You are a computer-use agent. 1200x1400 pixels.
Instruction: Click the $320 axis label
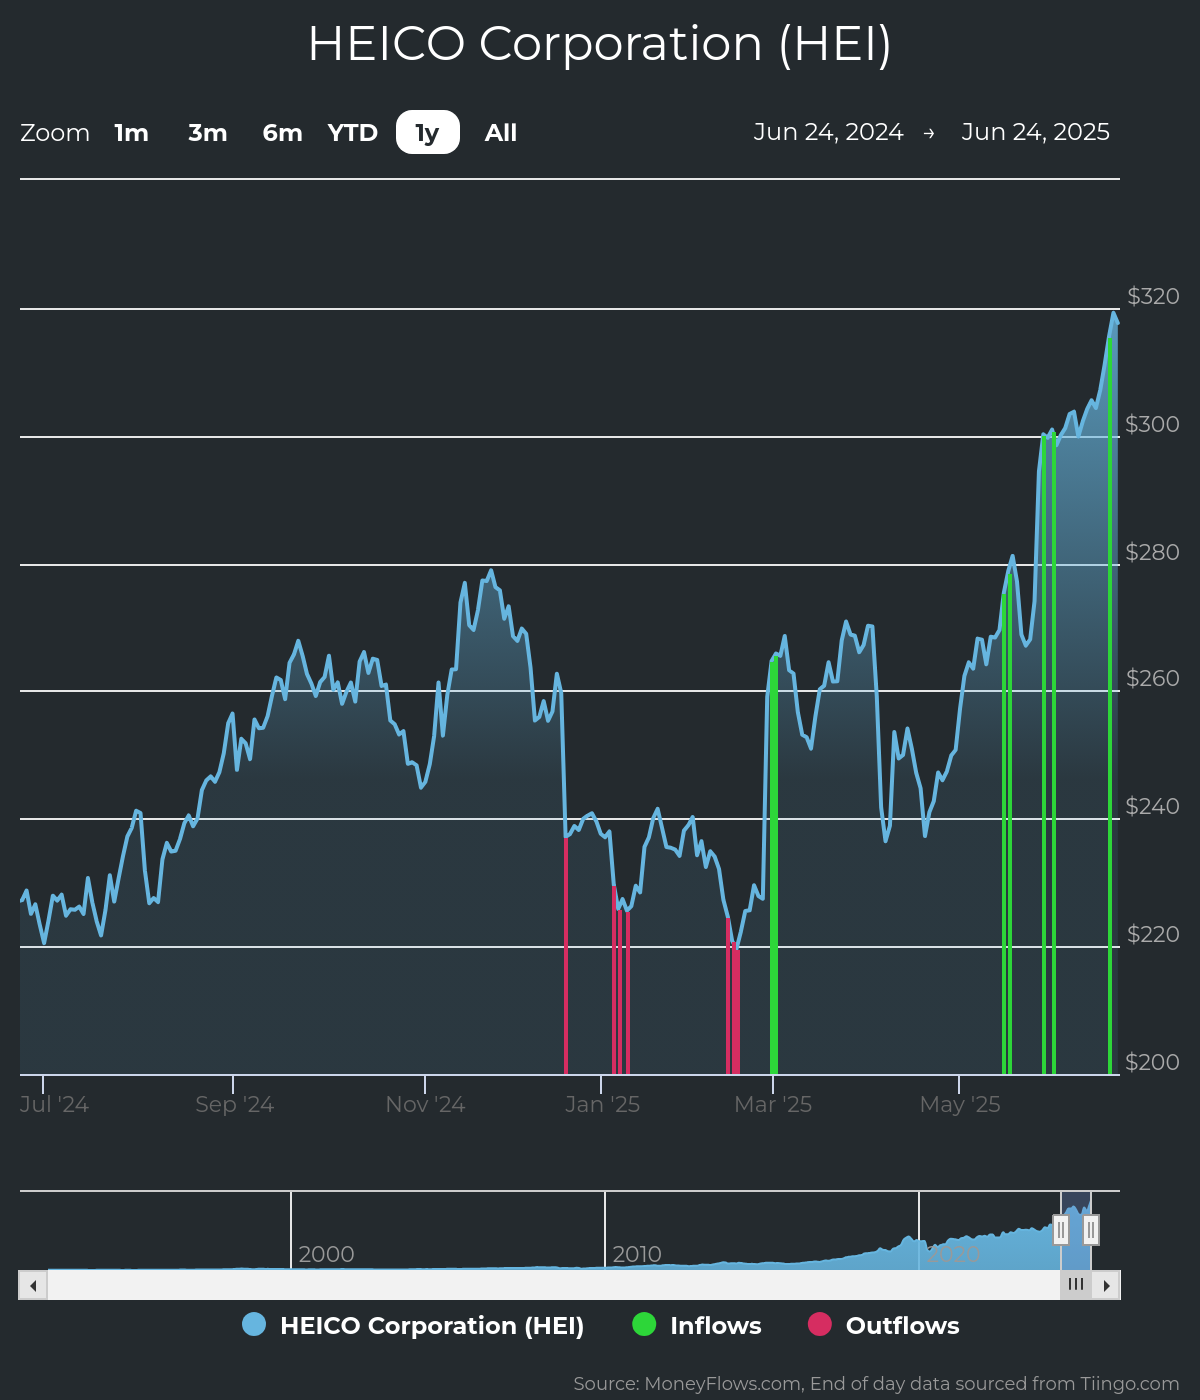1153,296
